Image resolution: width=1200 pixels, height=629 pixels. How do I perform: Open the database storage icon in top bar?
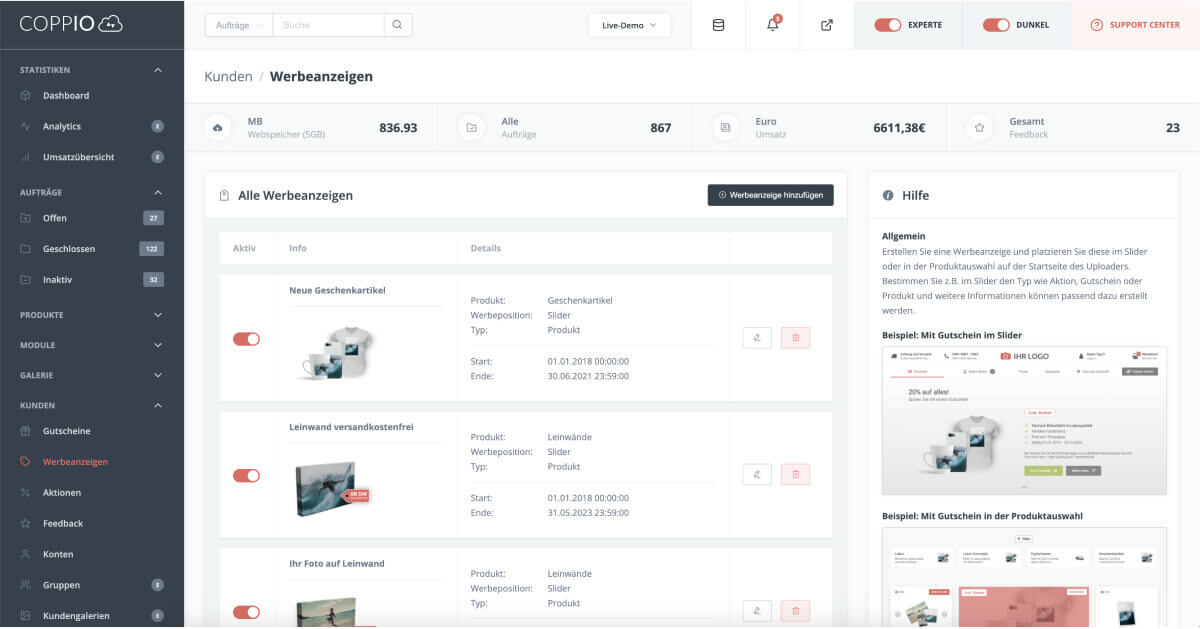(x=718, y=25)
